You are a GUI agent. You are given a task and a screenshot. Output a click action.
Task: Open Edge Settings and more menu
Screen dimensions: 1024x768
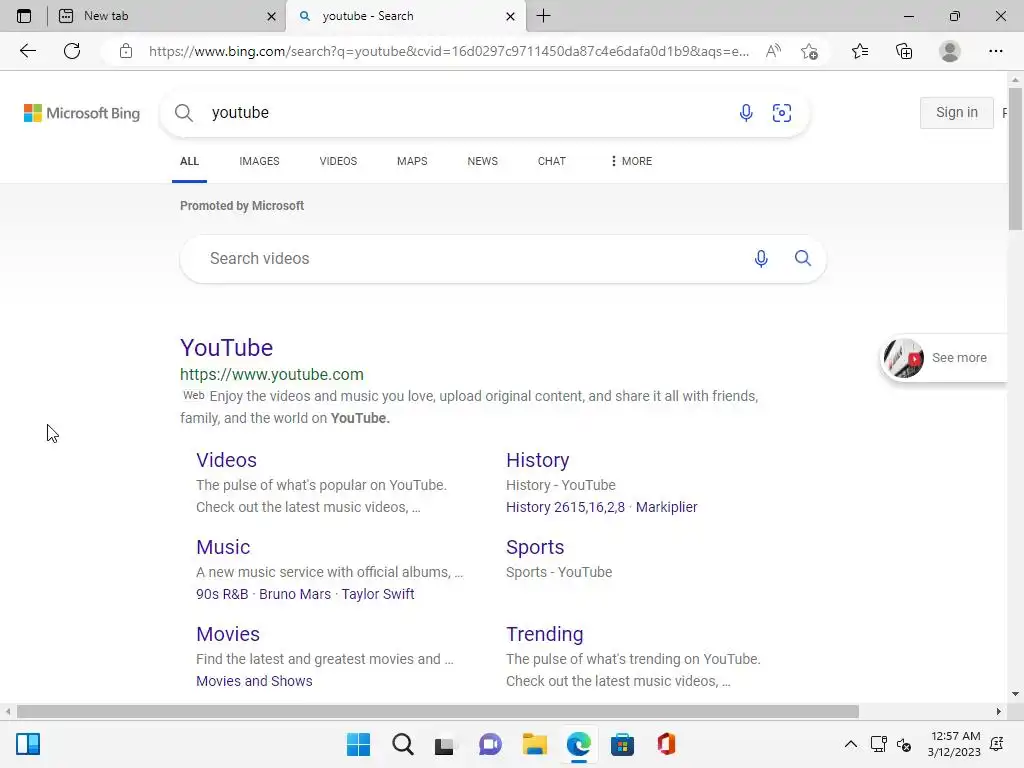(x=995, y=51)
